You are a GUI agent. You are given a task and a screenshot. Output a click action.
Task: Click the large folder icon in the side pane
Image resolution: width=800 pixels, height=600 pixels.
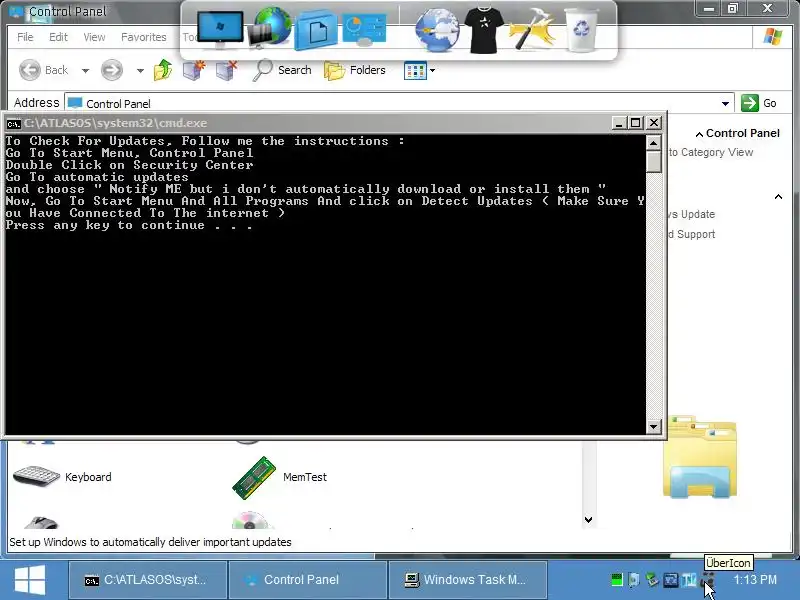pyautogui.click(x=700, y=457)
